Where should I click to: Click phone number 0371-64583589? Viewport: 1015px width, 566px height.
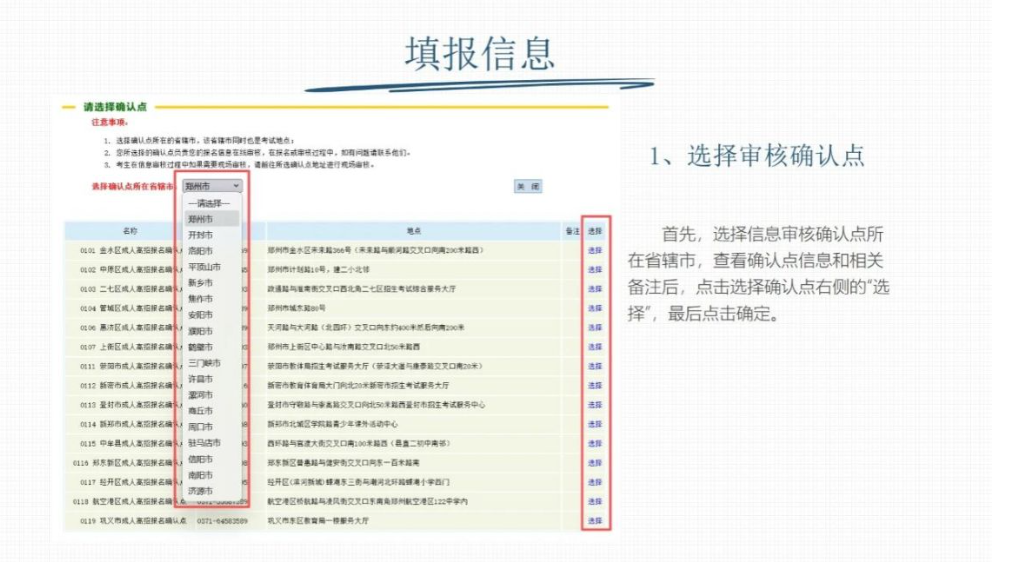223,521
